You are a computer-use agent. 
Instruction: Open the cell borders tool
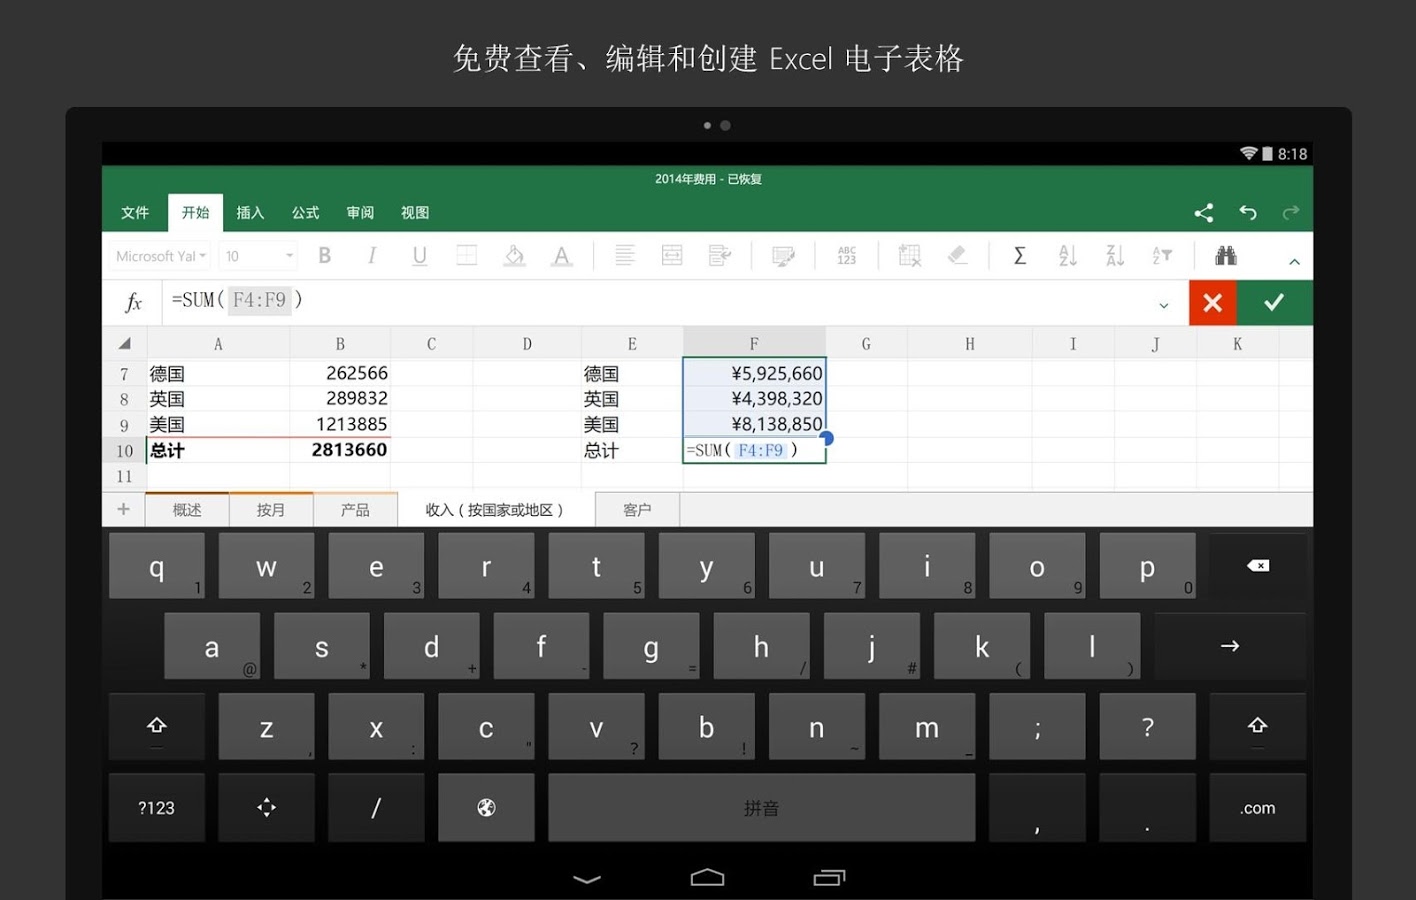(x=467, y=256)
